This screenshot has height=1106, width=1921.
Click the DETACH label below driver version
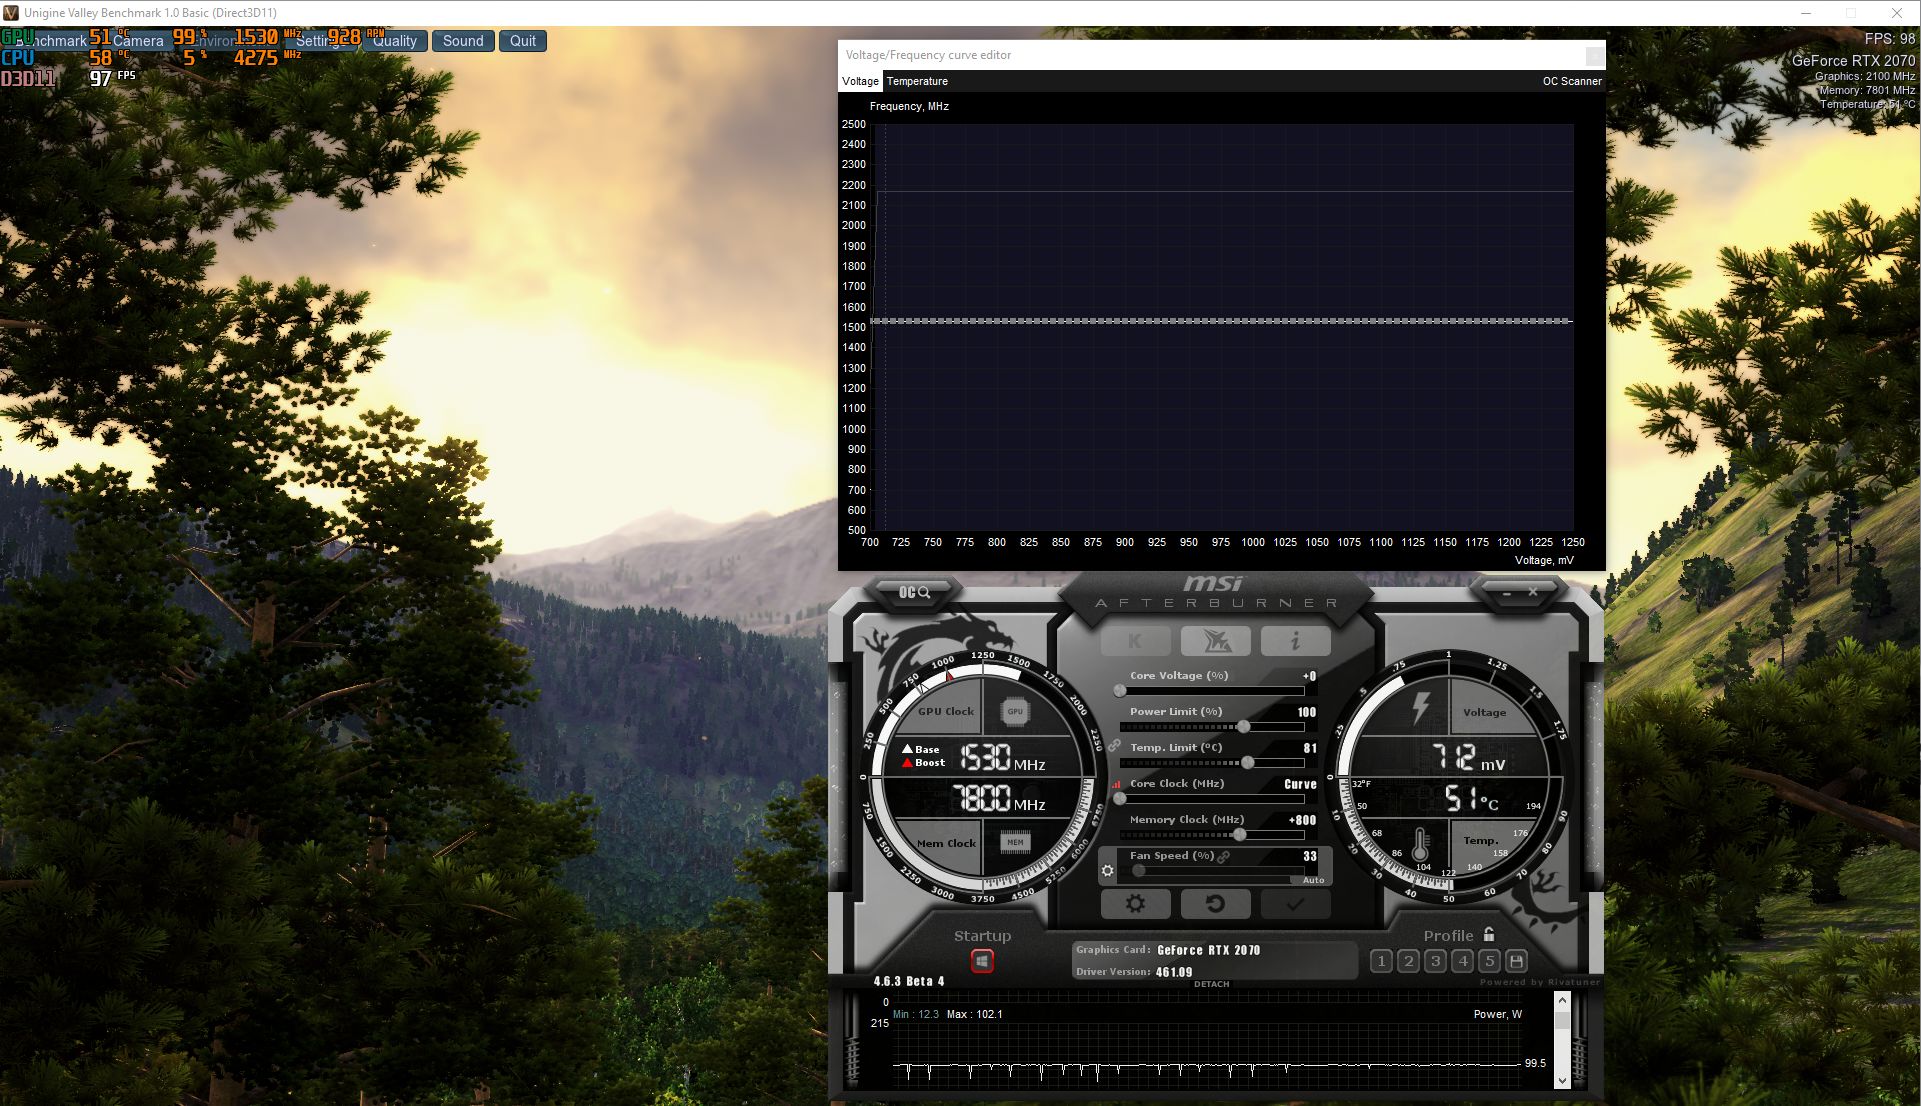pos(1211,984)
